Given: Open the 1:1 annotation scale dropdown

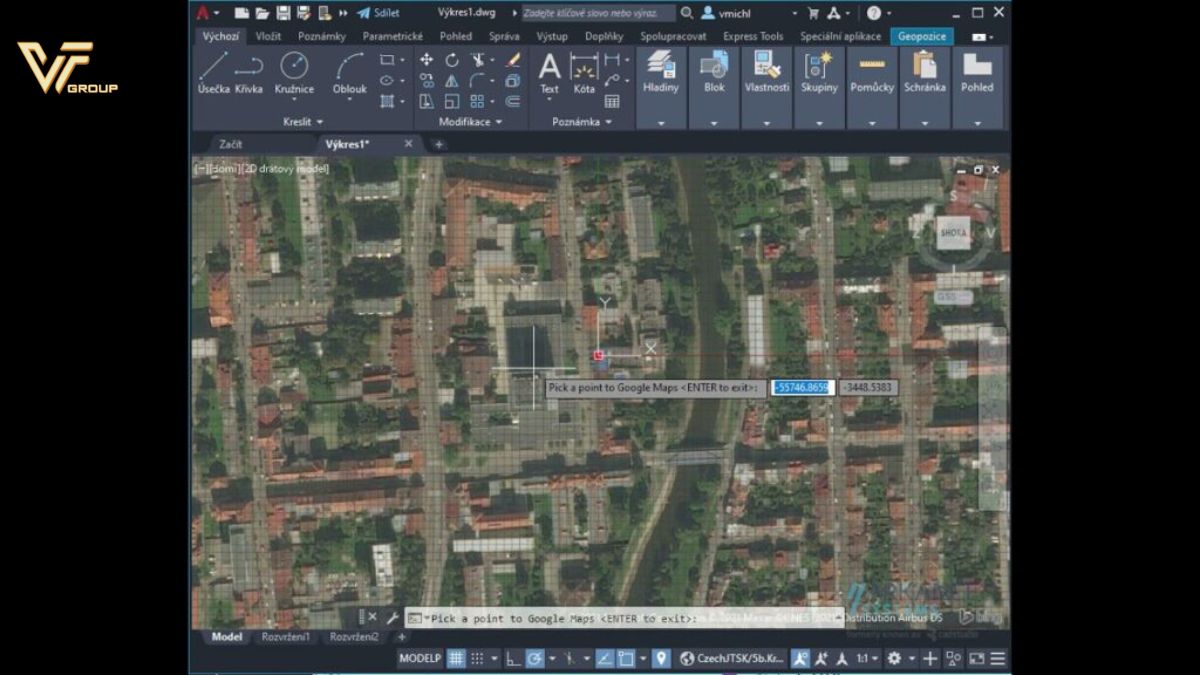Looking at the screenshot, I should coord(869,658).
